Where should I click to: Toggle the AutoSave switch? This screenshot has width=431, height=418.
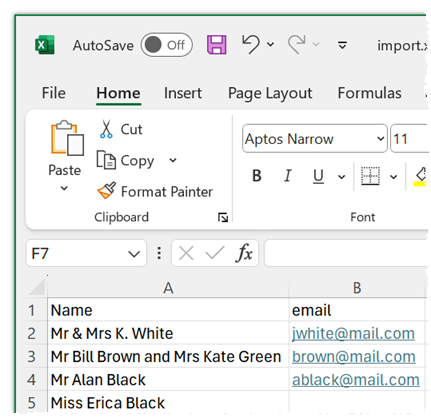(x=166, y=45)
